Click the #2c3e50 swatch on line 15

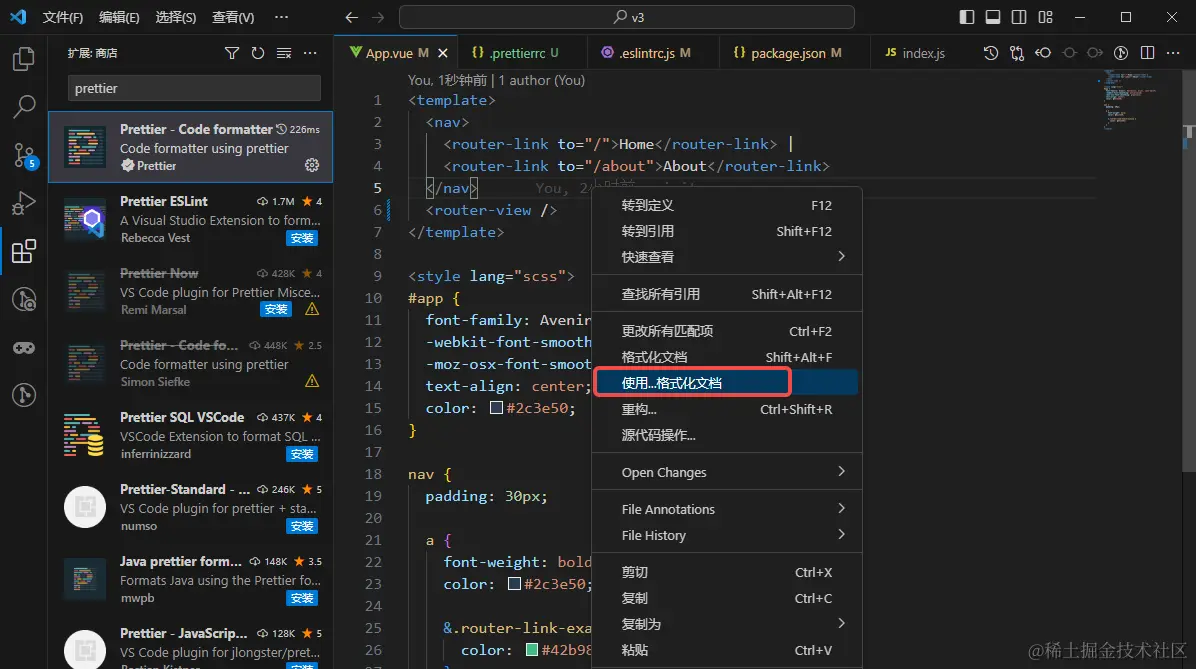tap(497, 408)
